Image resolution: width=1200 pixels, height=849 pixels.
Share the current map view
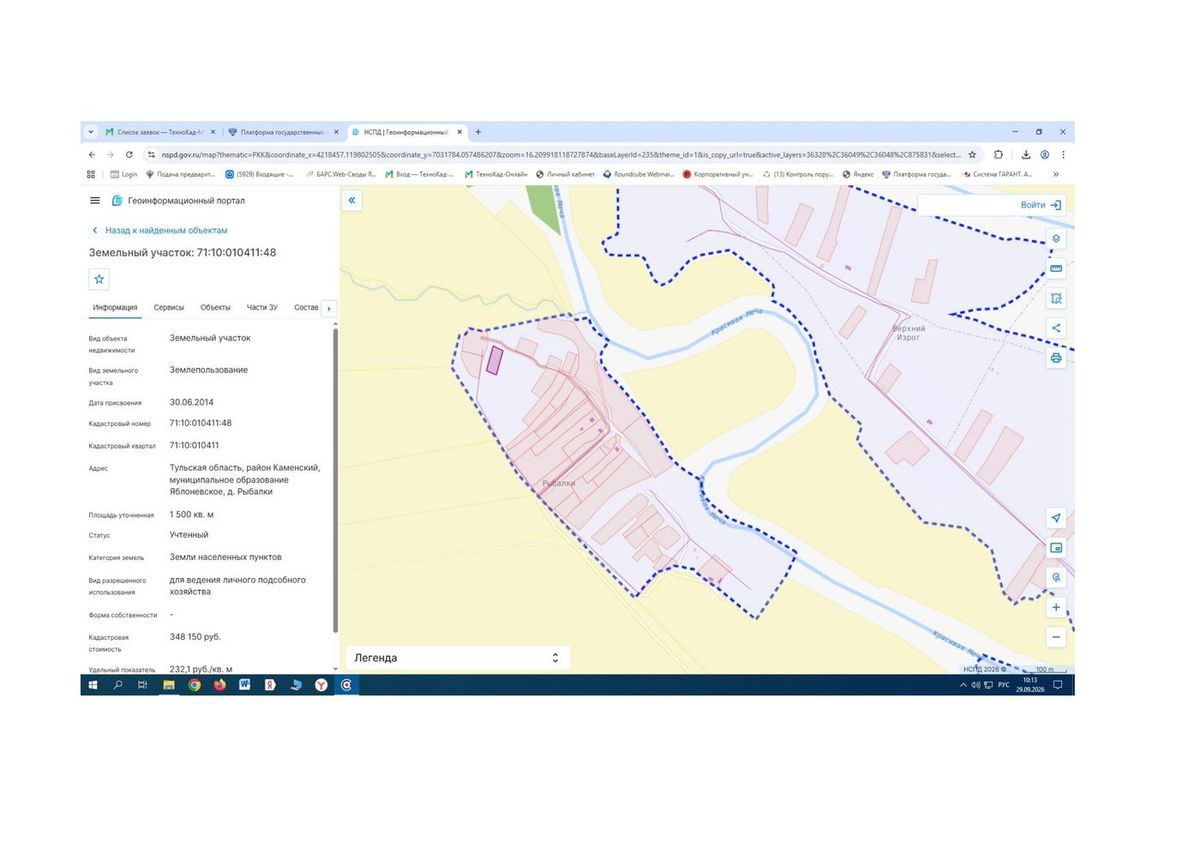click(x=1055, y=328)
